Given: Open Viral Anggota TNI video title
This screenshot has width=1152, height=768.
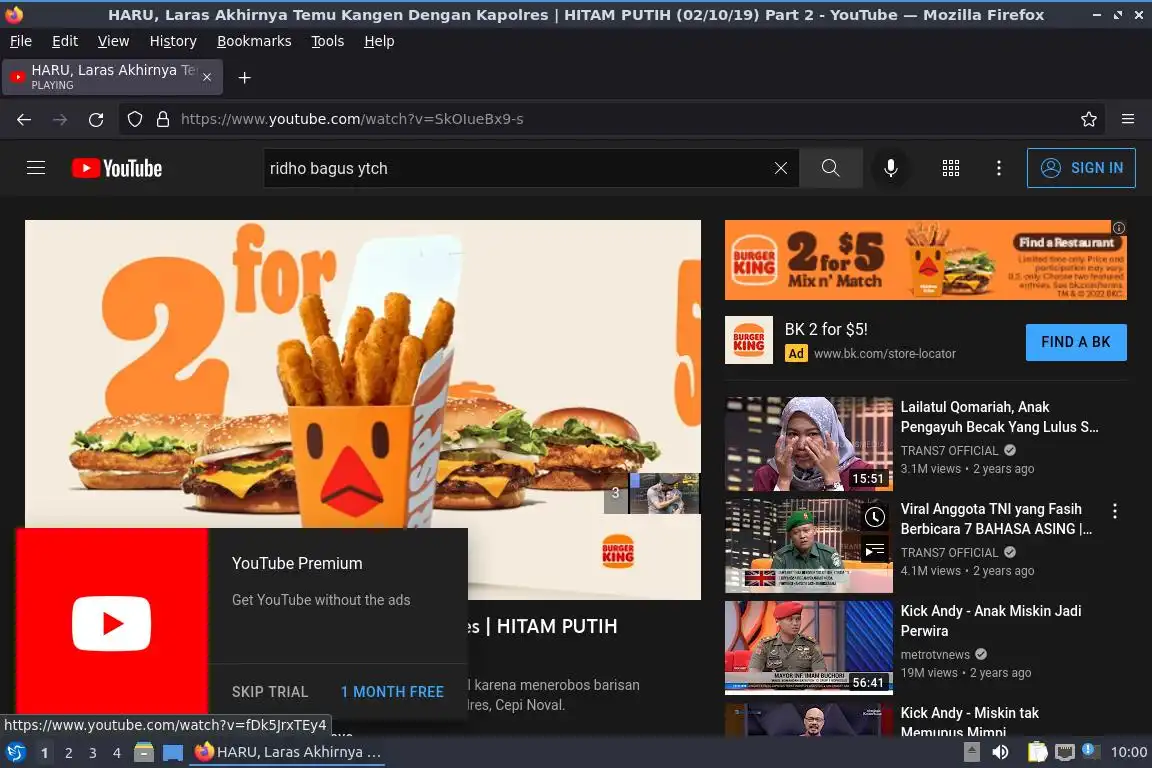Looking at the screenshot, I should 996,519.
